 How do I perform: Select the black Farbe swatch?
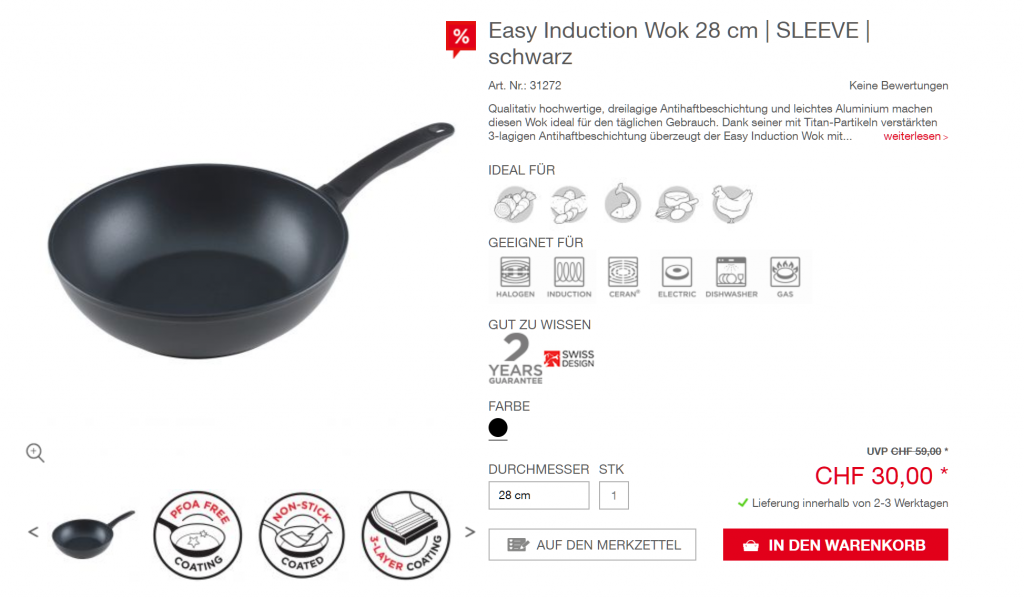(498, 428)
